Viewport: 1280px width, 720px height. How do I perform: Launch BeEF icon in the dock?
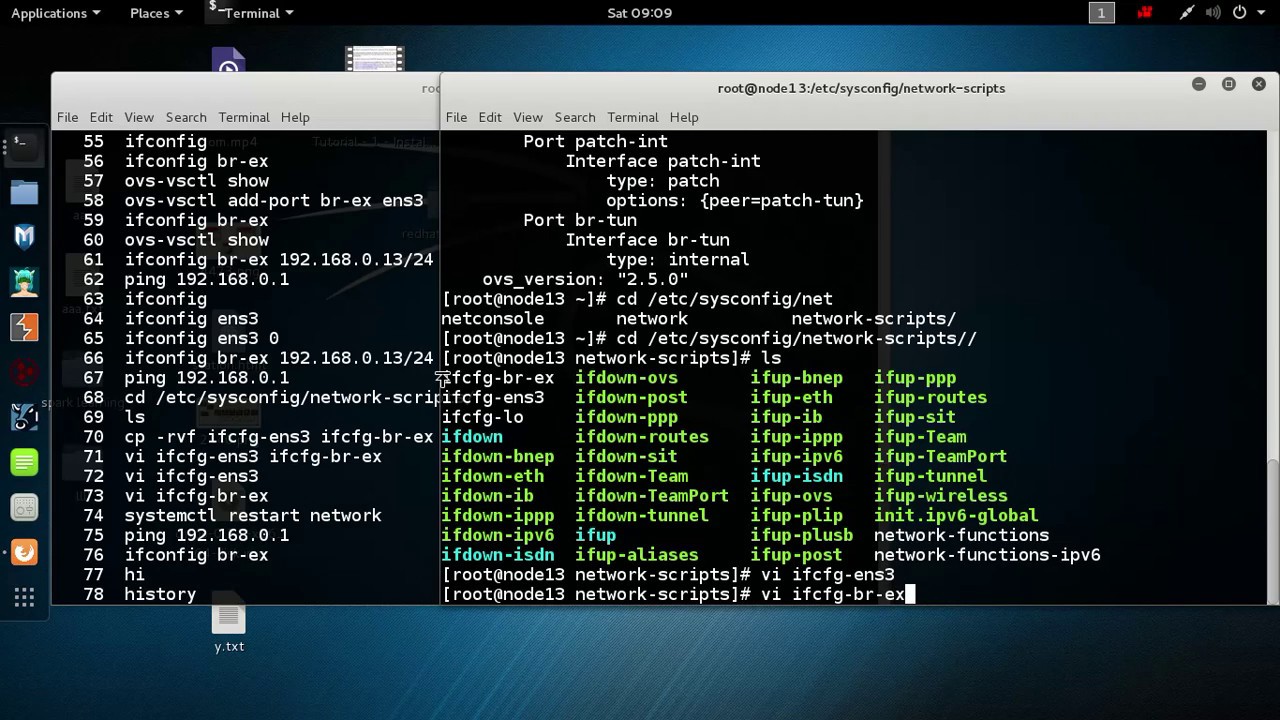click(x=24, y=417)
